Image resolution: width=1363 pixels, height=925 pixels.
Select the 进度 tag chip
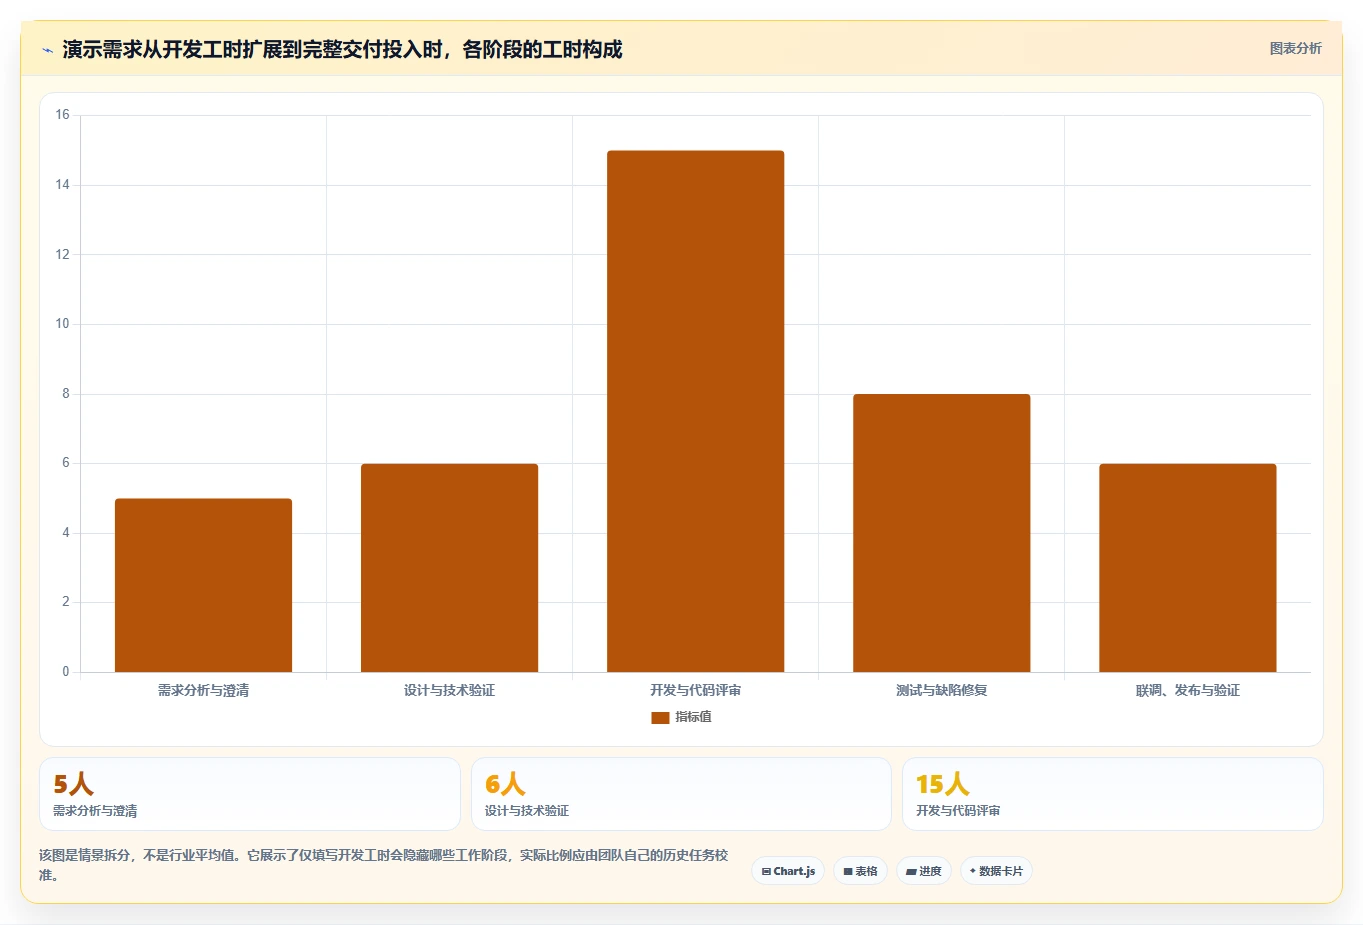click(924, 871)
